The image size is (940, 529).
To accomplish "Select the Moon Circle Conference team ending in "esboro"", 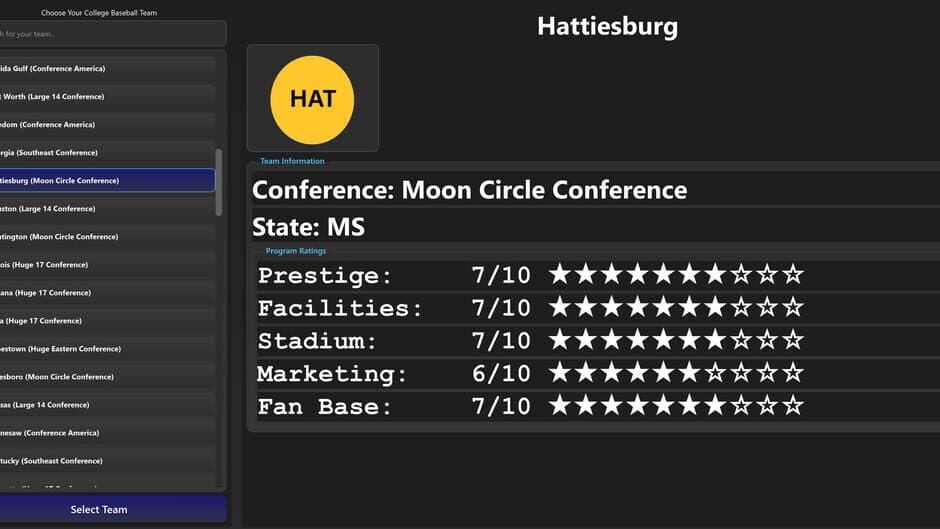I will tap(105, 377).
